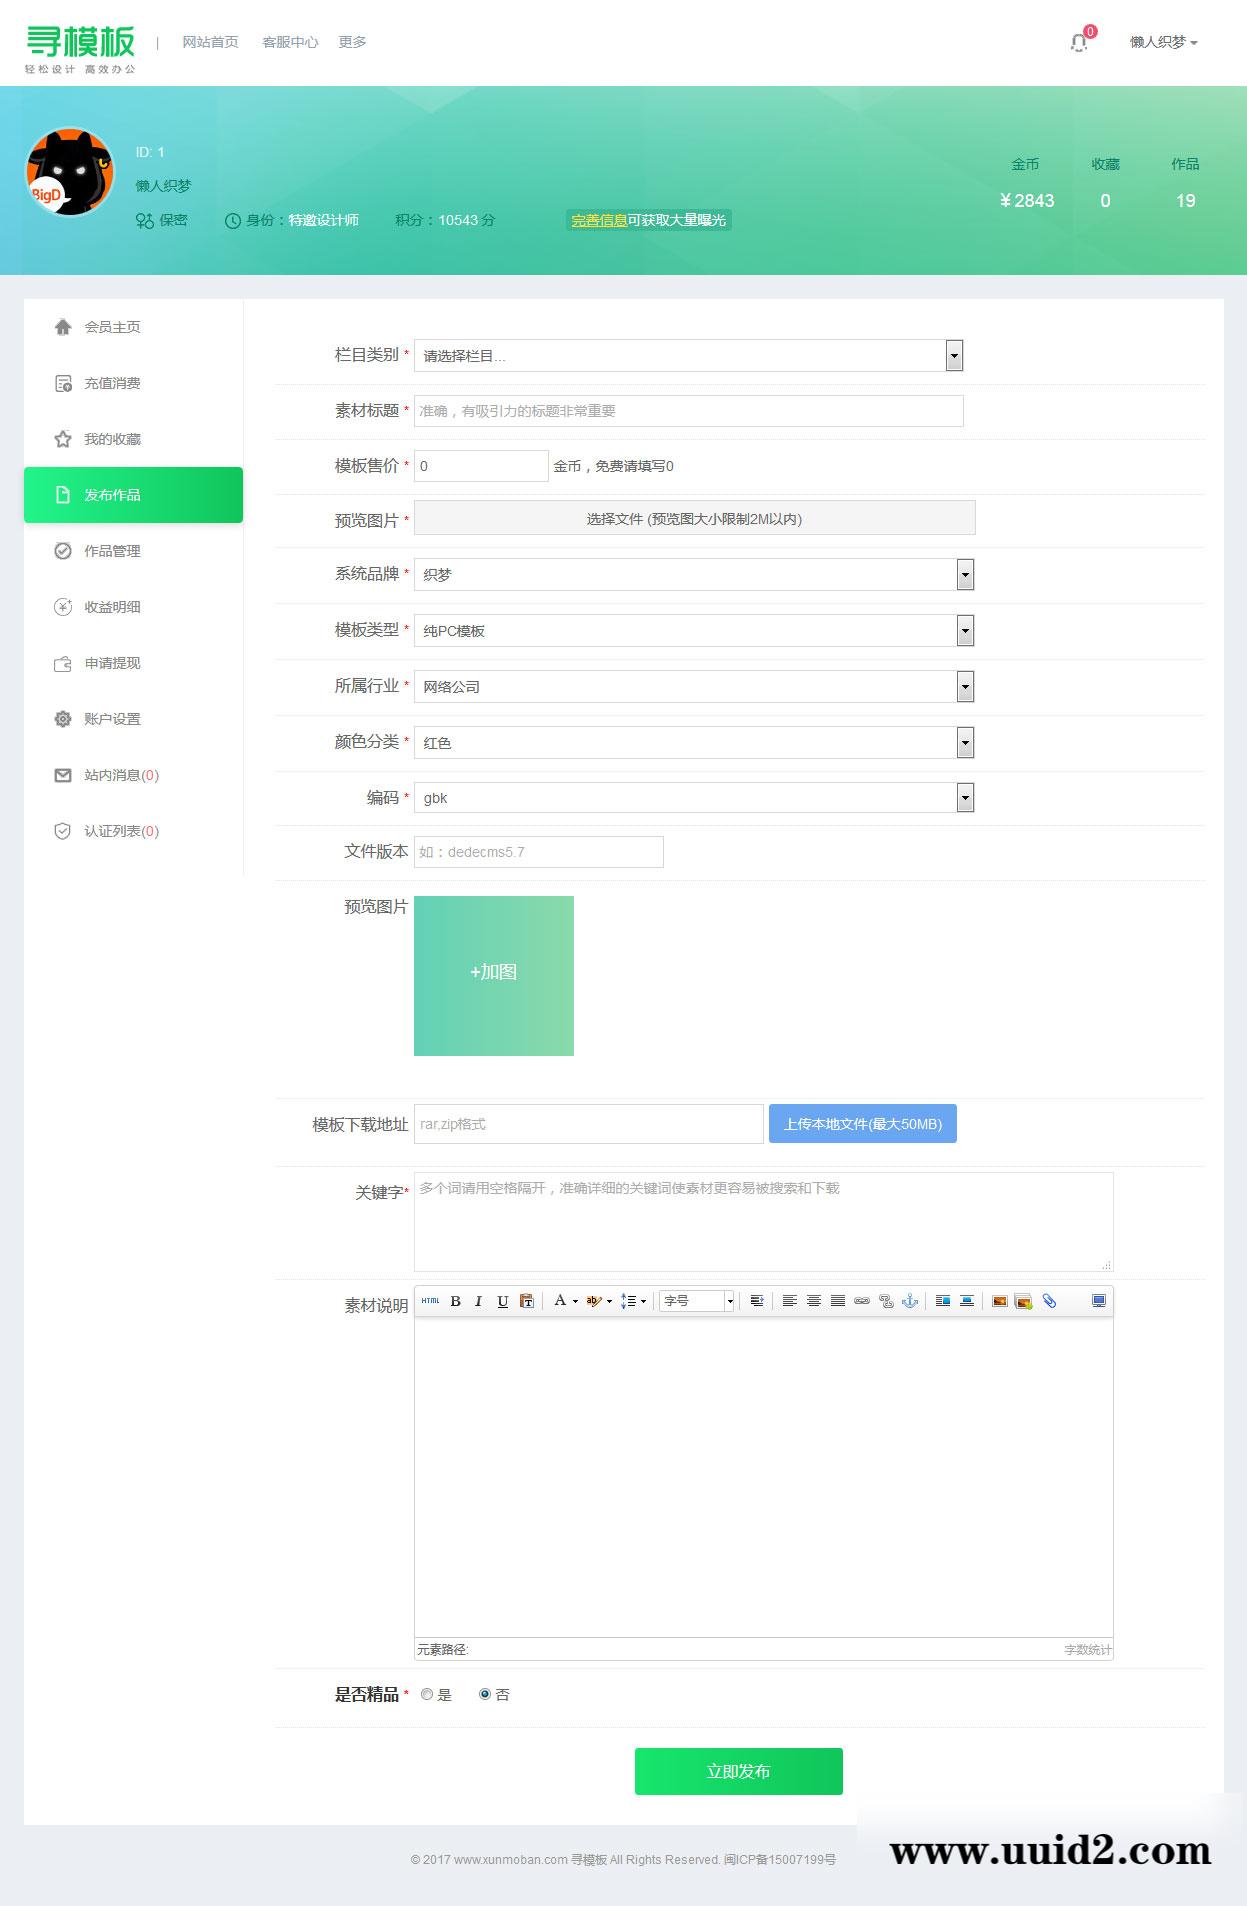Insert hyperlink with link icon

862,1301
